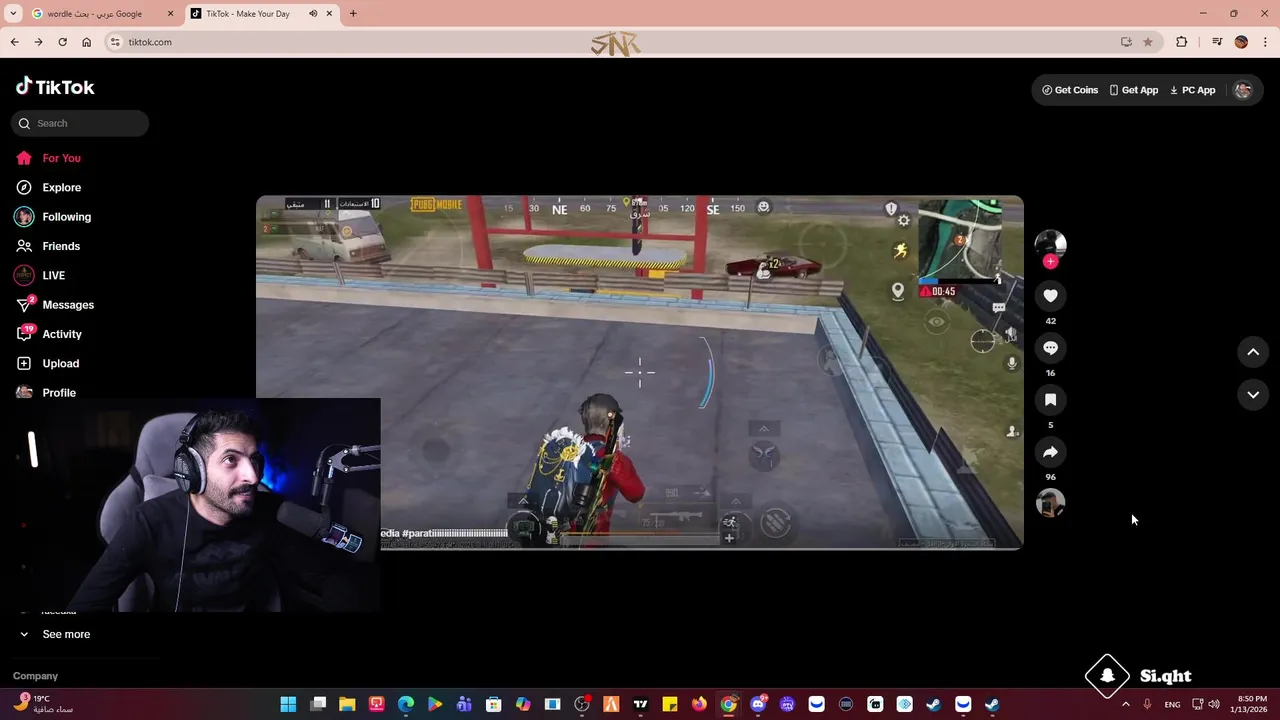Share the video via arrow icon
1280x720 pixels.
[1050, 452]
